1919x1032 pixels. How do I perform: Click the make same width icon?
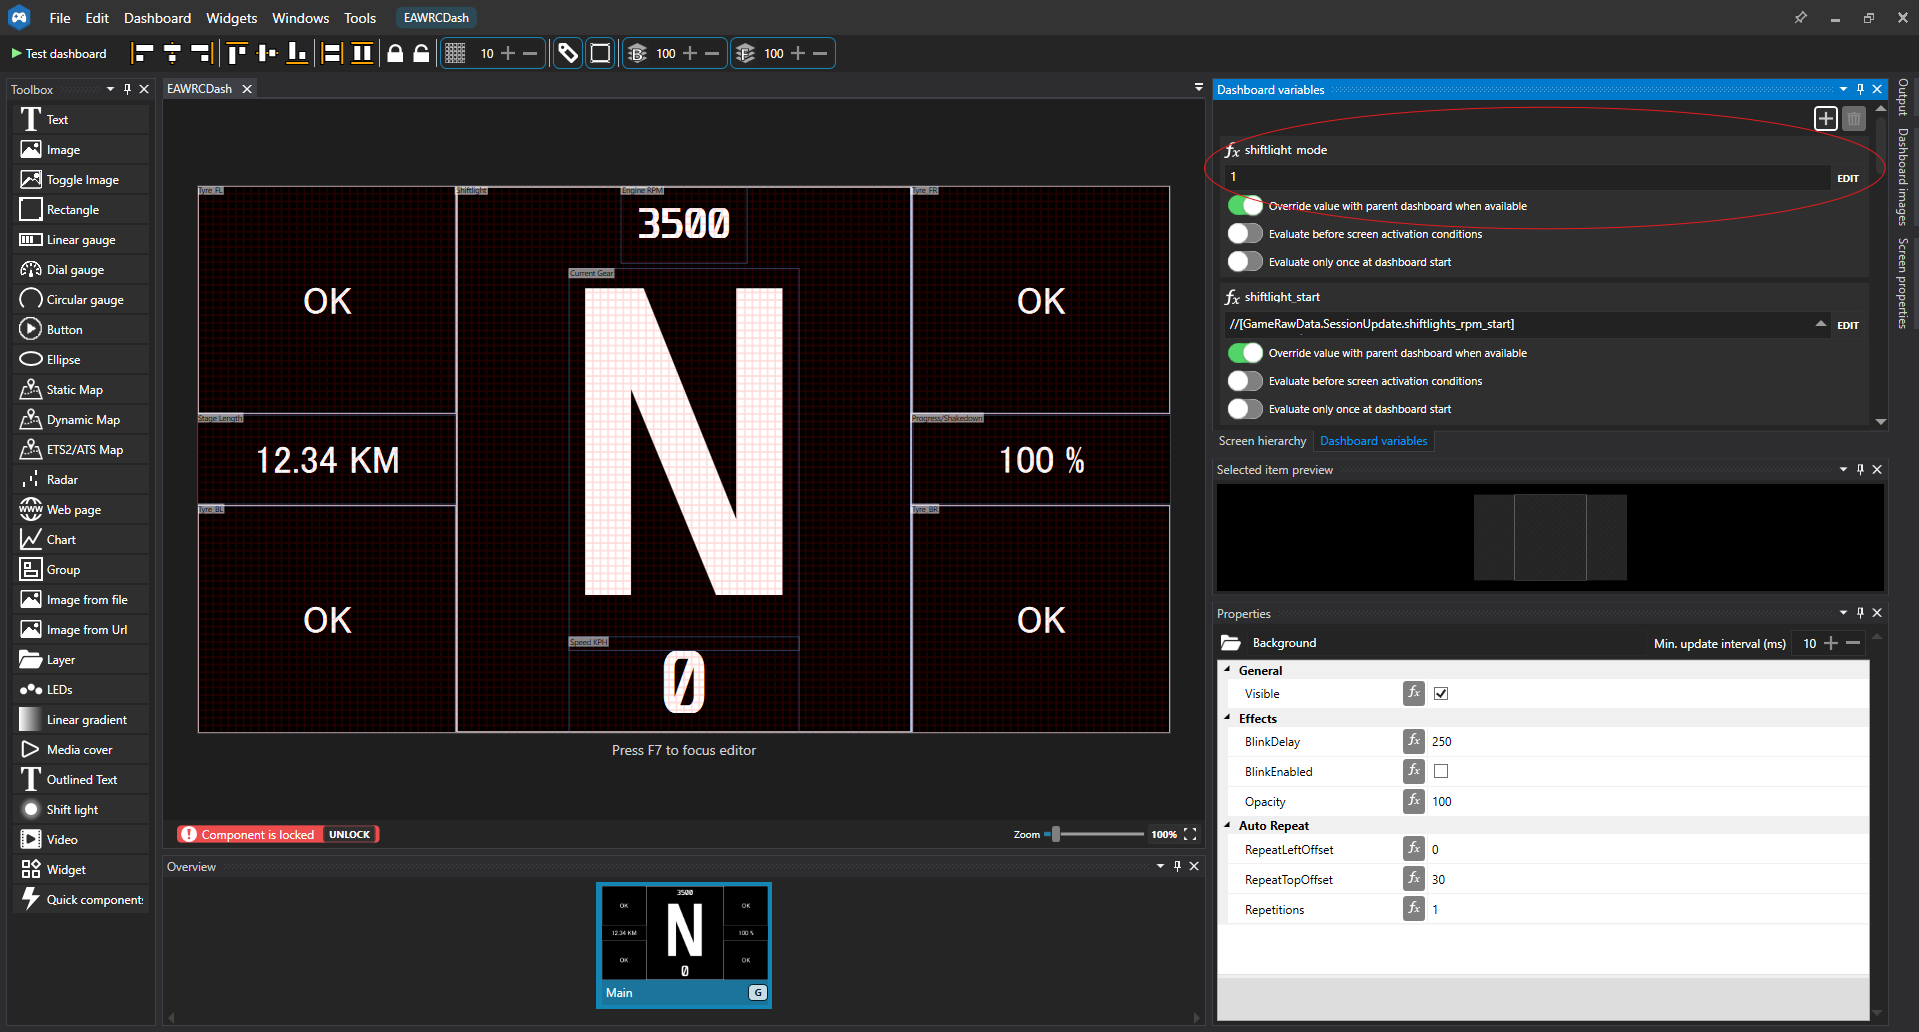332,53
